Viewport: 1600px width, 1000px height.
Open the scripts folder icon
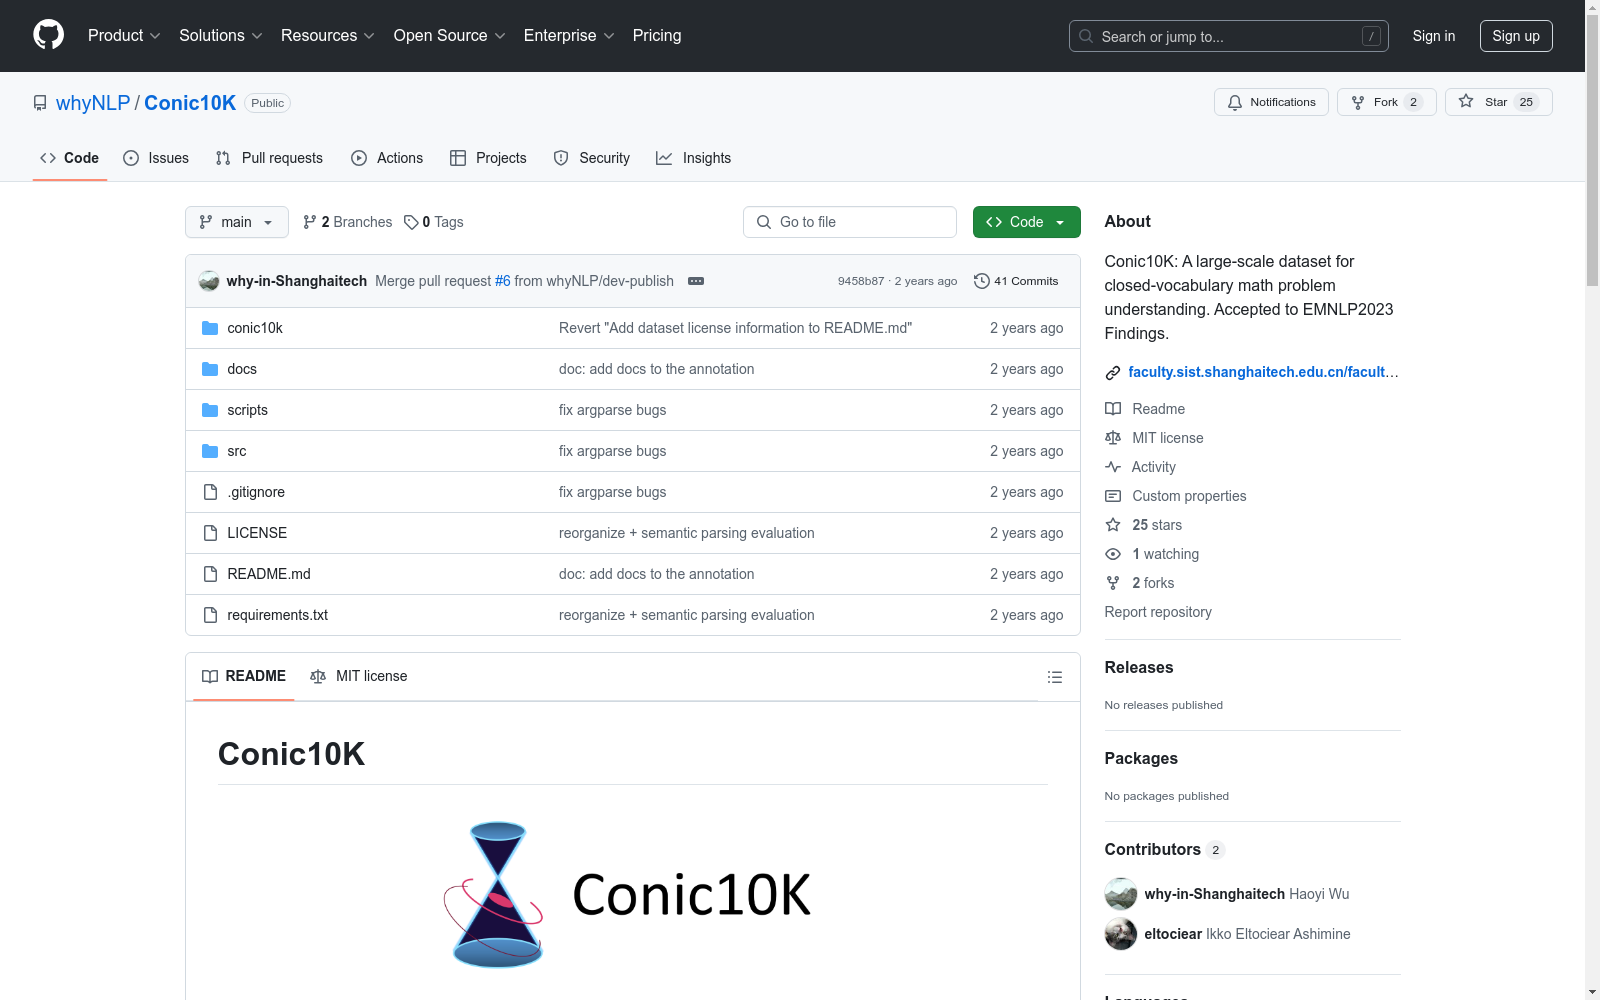pyautogui.click(x=210, y=410)
